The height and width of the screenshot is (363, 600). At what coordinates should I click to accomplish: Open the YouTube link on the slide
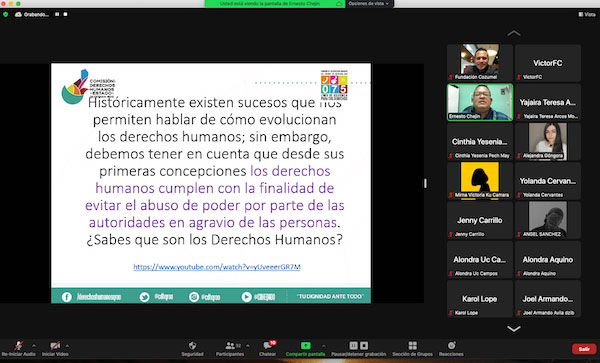click(217, 267)
